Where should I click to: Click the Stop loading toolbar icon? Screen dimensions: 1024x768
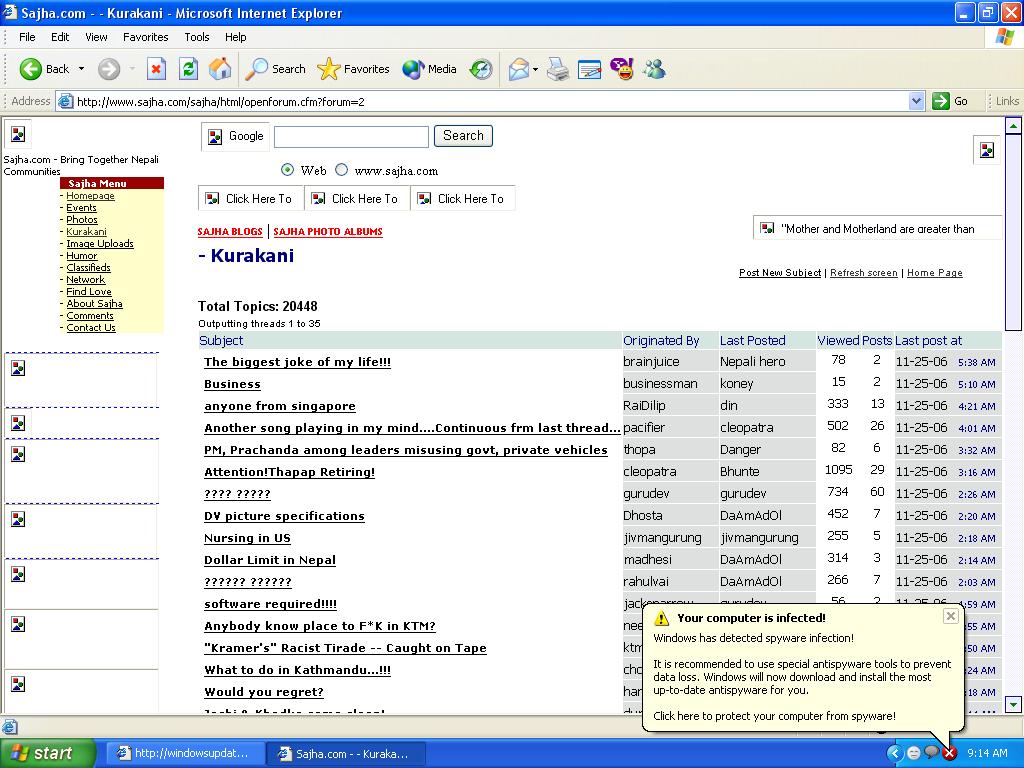click(156, 69)
